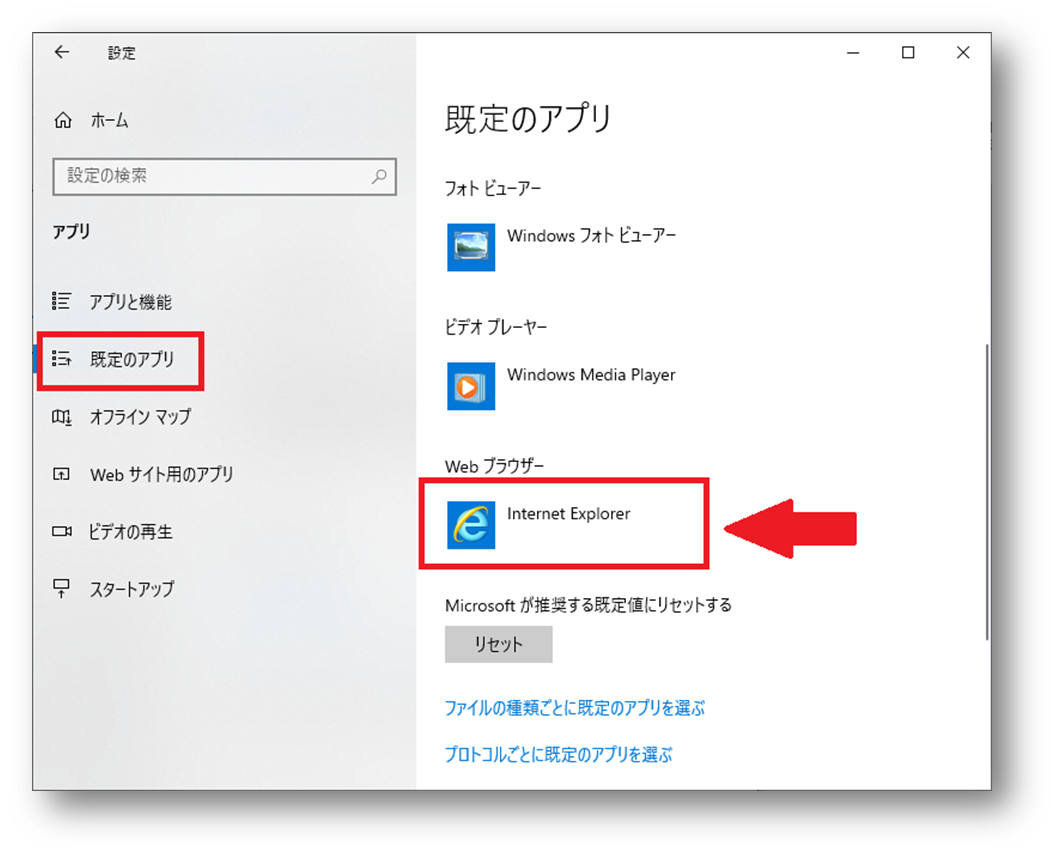Click the ビデオ プレーヤー section heading
This screenshot has height=856, width=1057.
495,327
